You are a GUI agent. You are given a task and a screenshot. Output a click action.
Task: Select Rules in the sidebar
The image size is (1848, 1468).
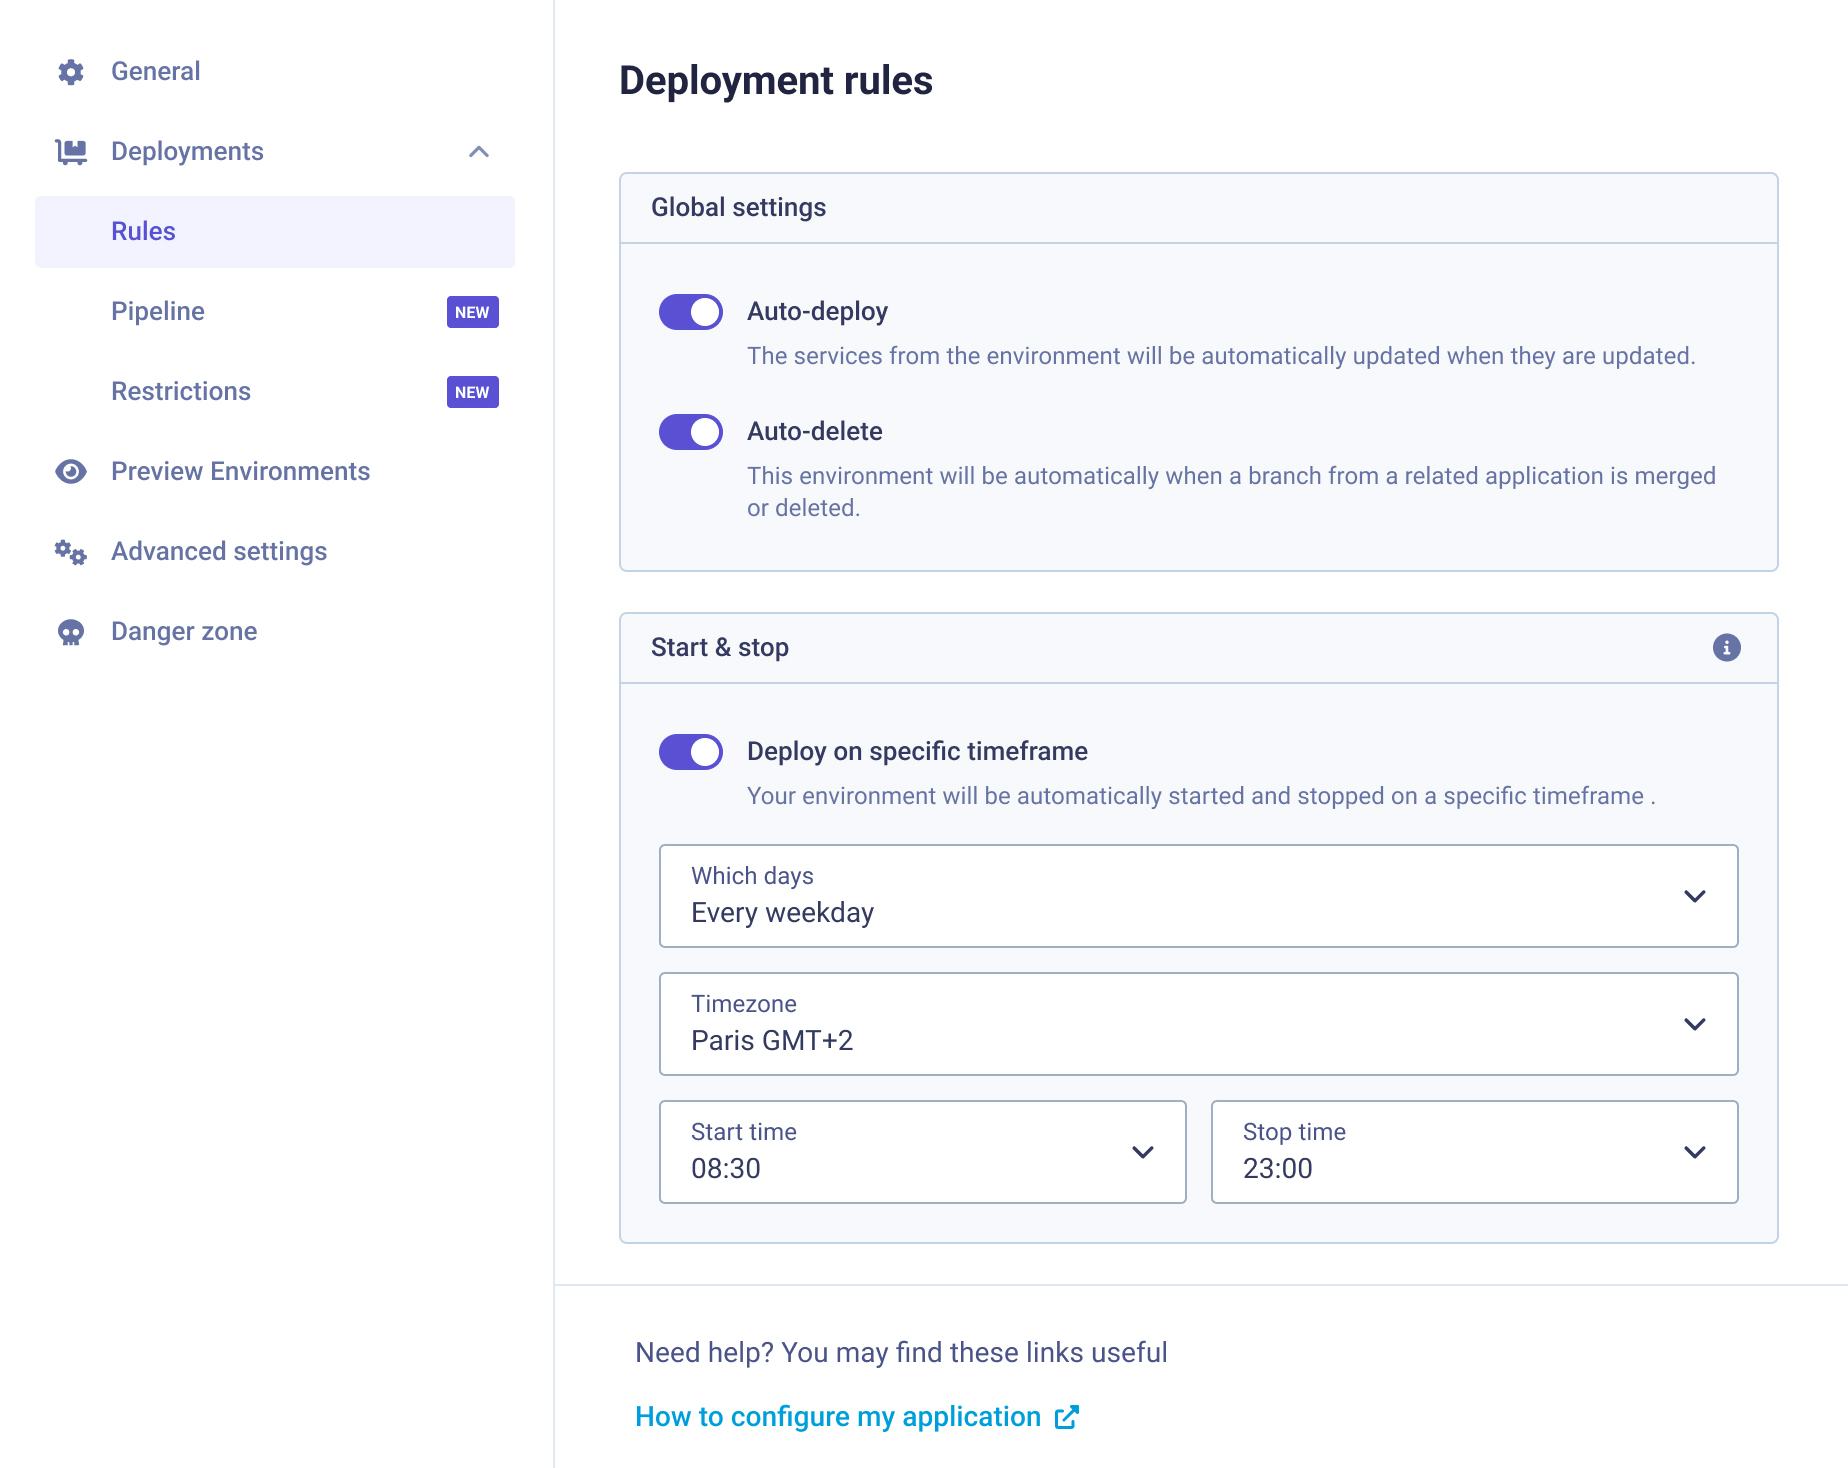click(x=144, y=231)
